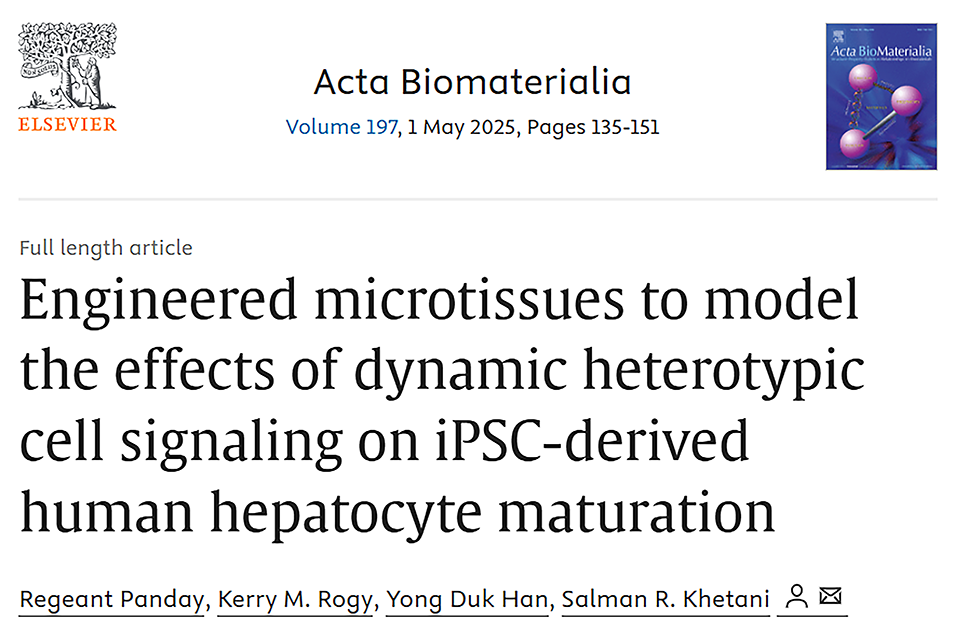Screen dimensions: 955x634
Task: Open author Regeant Panday's details
Action: [x=110, y=599]
